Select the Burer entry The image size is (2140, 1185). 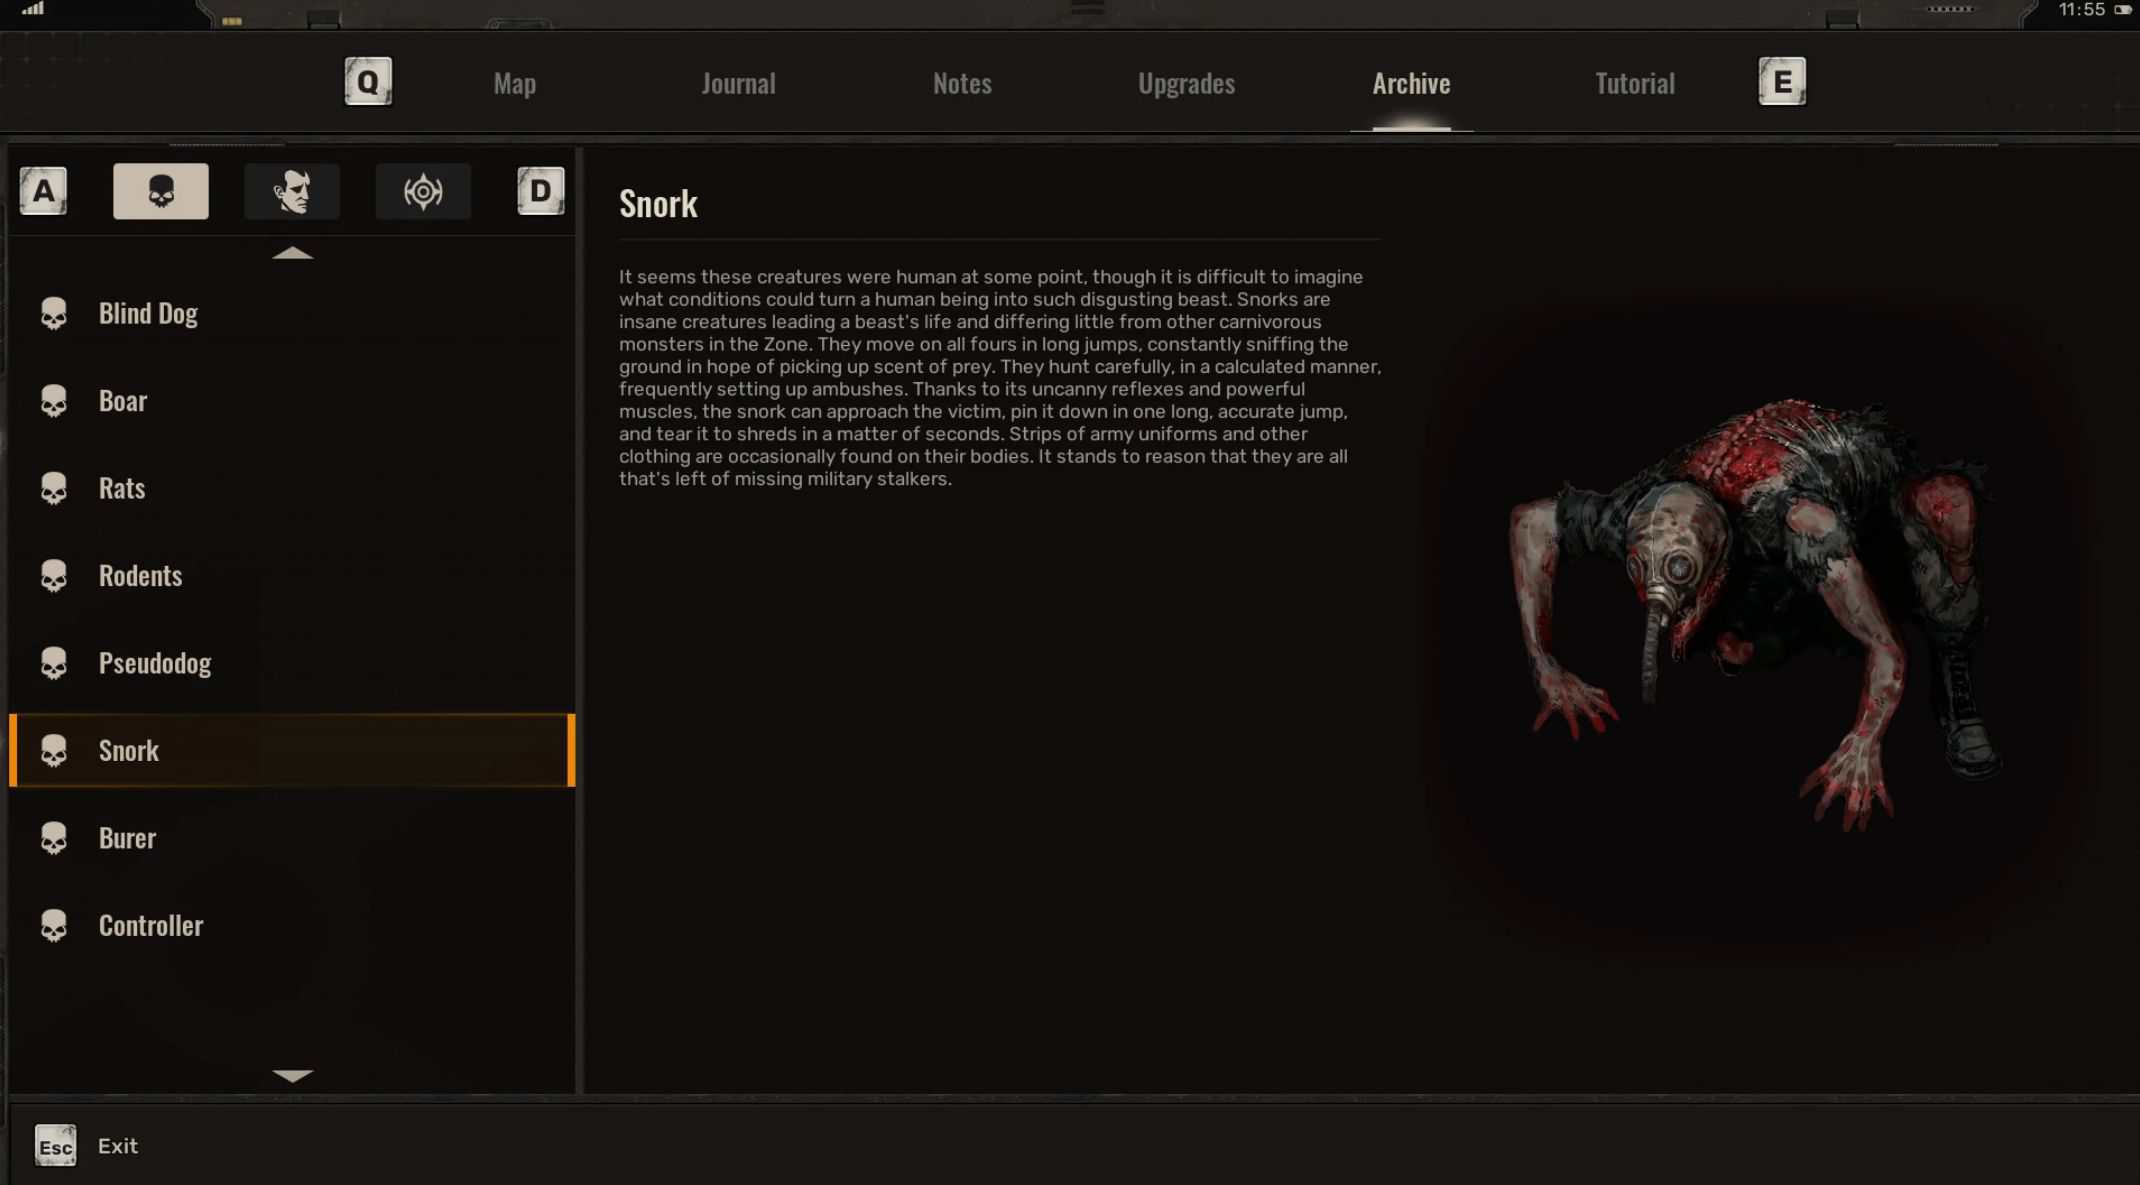(127, 838)
